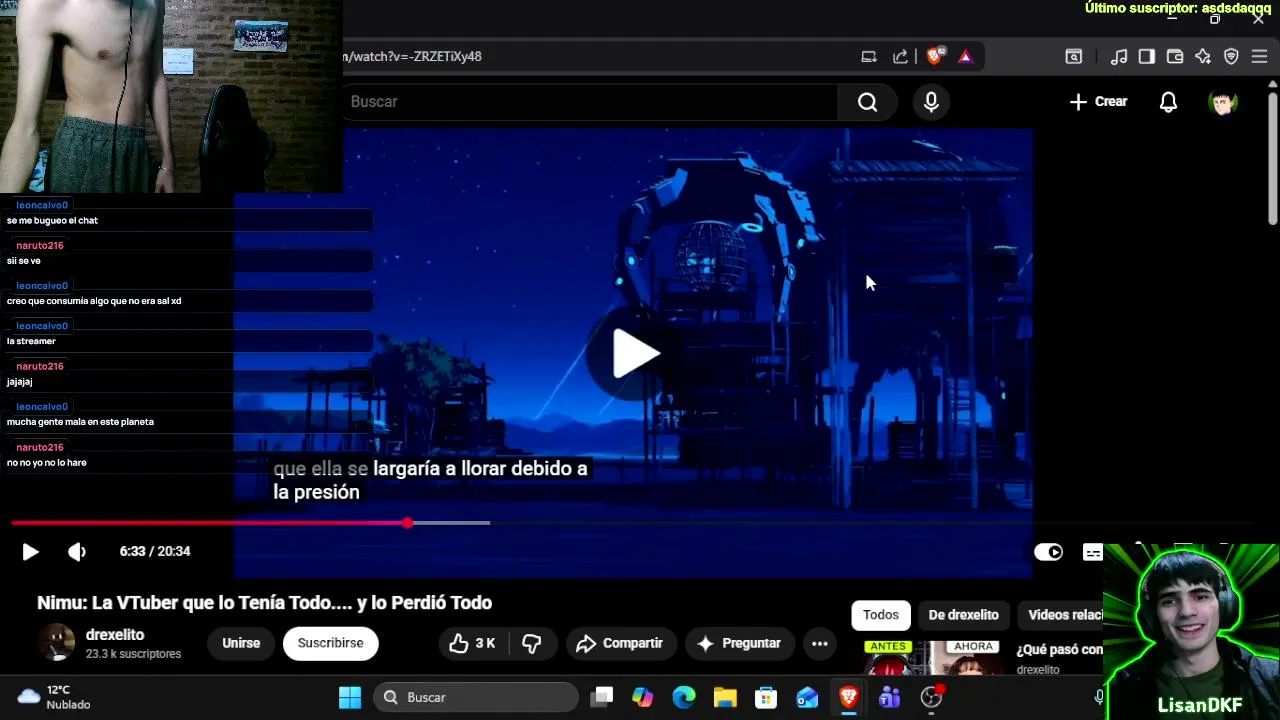1280x720 pixels.
Task: Click the progress bar scrubber handle
Action: [x=408, y=523]
